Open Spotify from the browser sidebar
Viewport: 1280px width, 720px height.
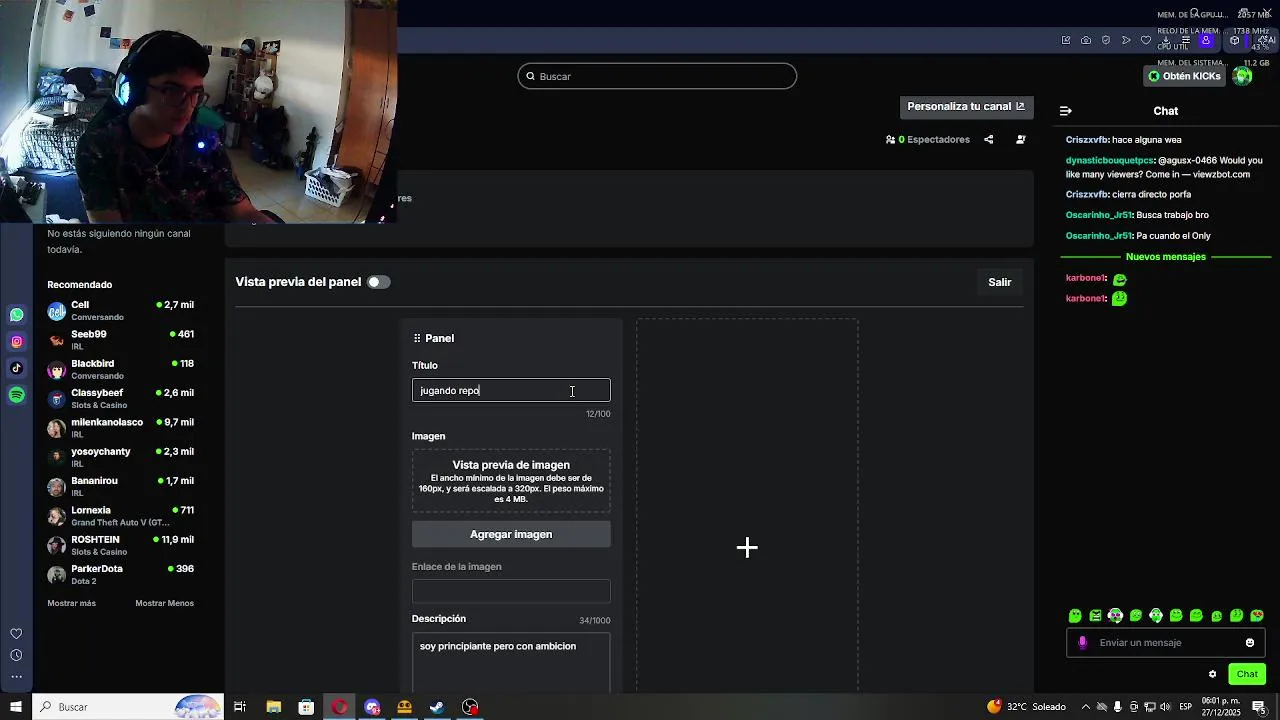(17, 395)
